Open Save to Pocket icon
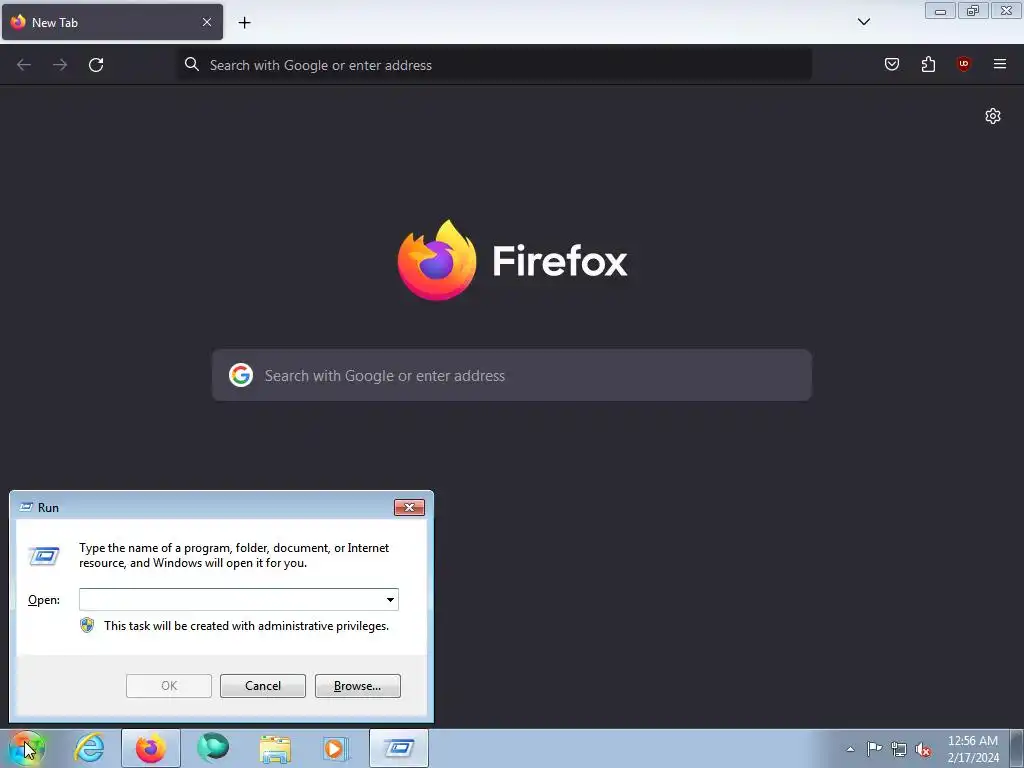The image size is (1024, 768). coord(891,64)
